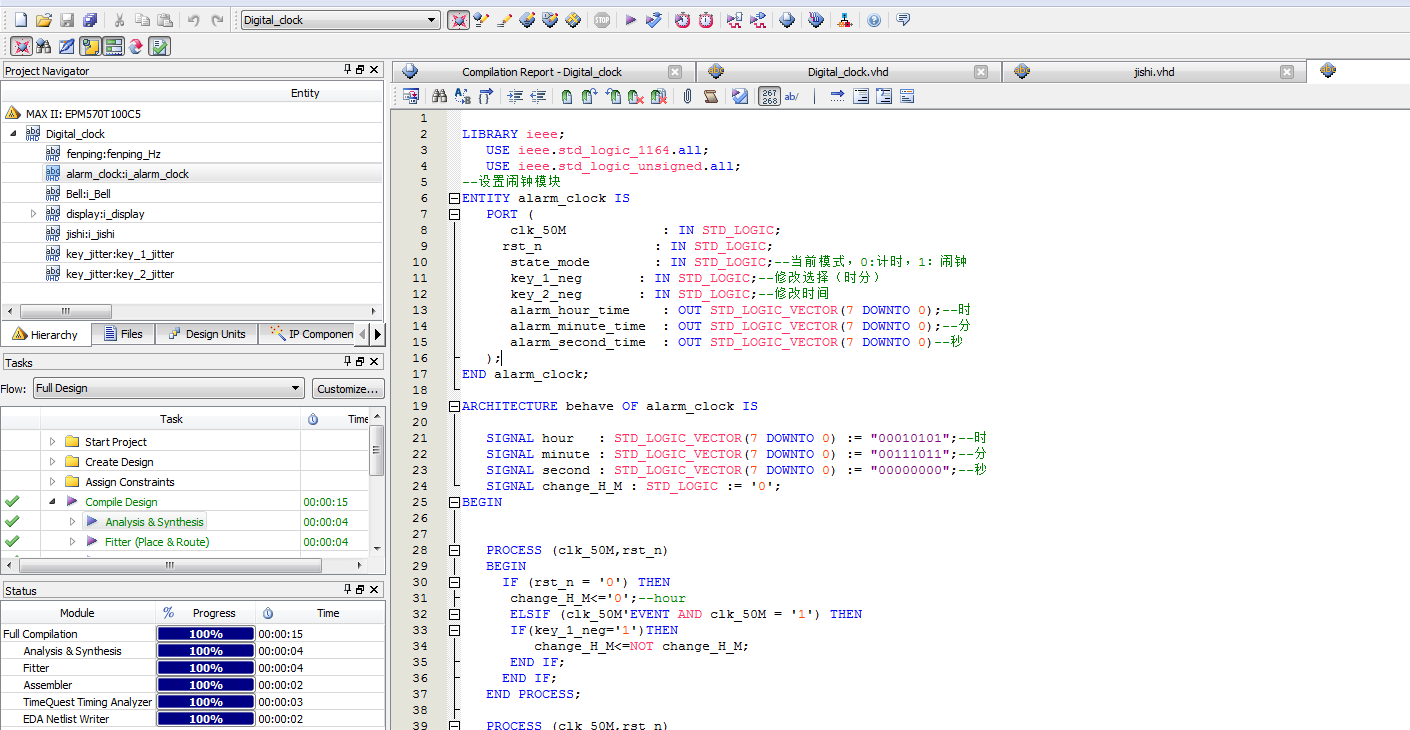
Task: Select jishi:i_jishi in the hierarchy
Action: [x=90, y=234]
